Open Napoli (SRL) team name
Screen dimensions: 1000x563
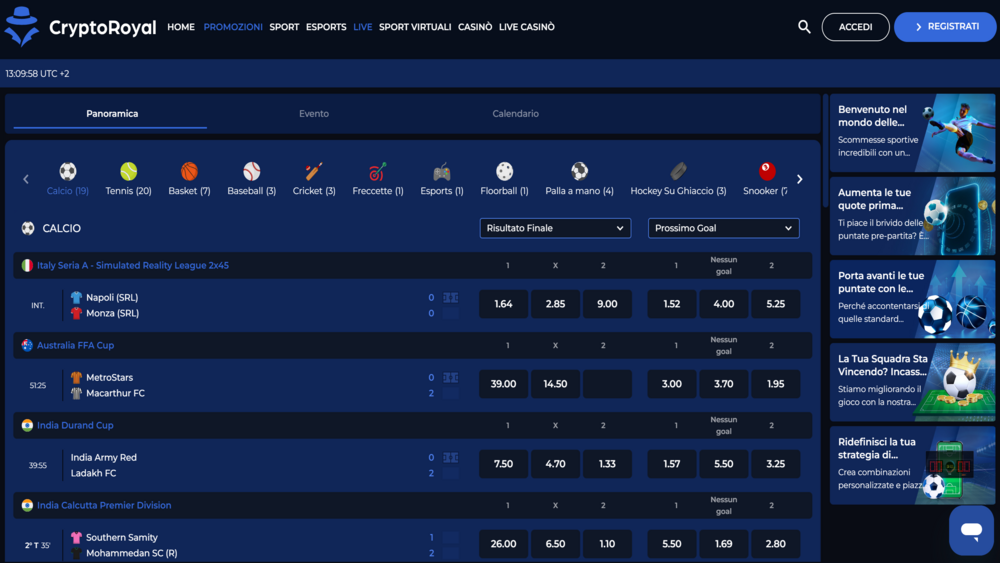click(112, 297)
